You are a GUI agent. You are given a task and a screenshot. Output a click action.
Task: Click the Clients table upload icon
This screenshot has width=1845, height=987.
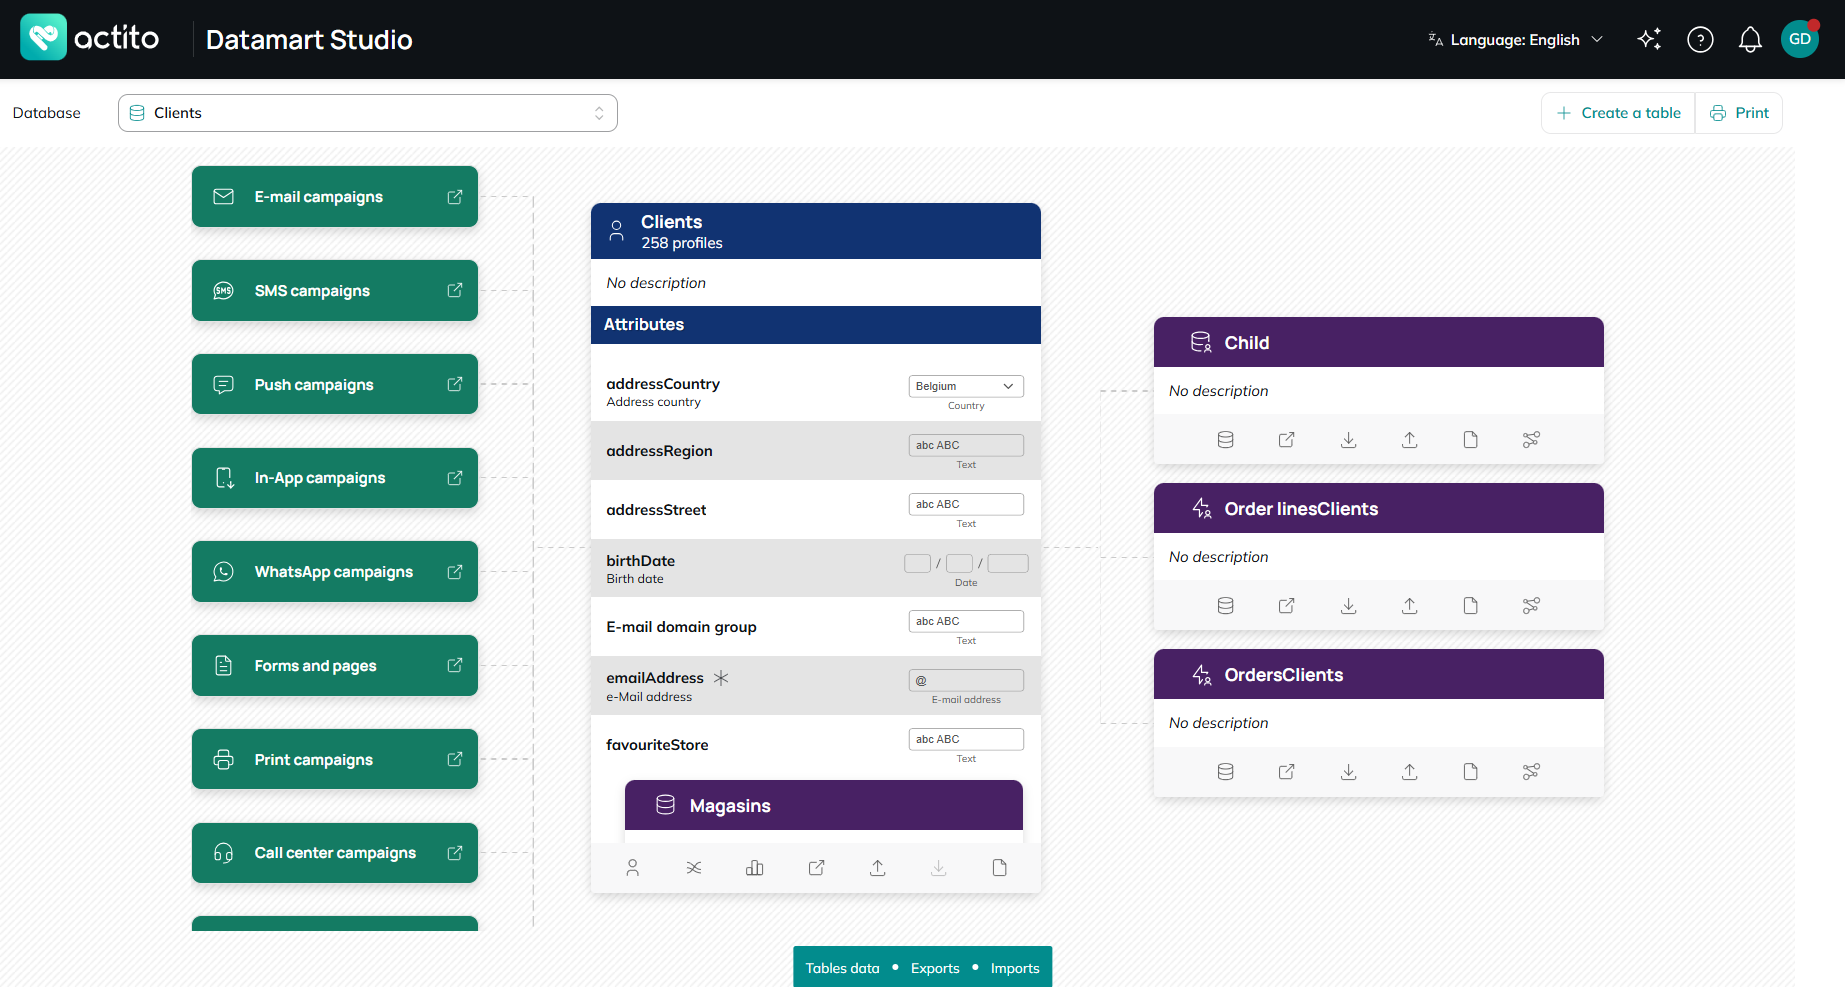pos(877,868)
